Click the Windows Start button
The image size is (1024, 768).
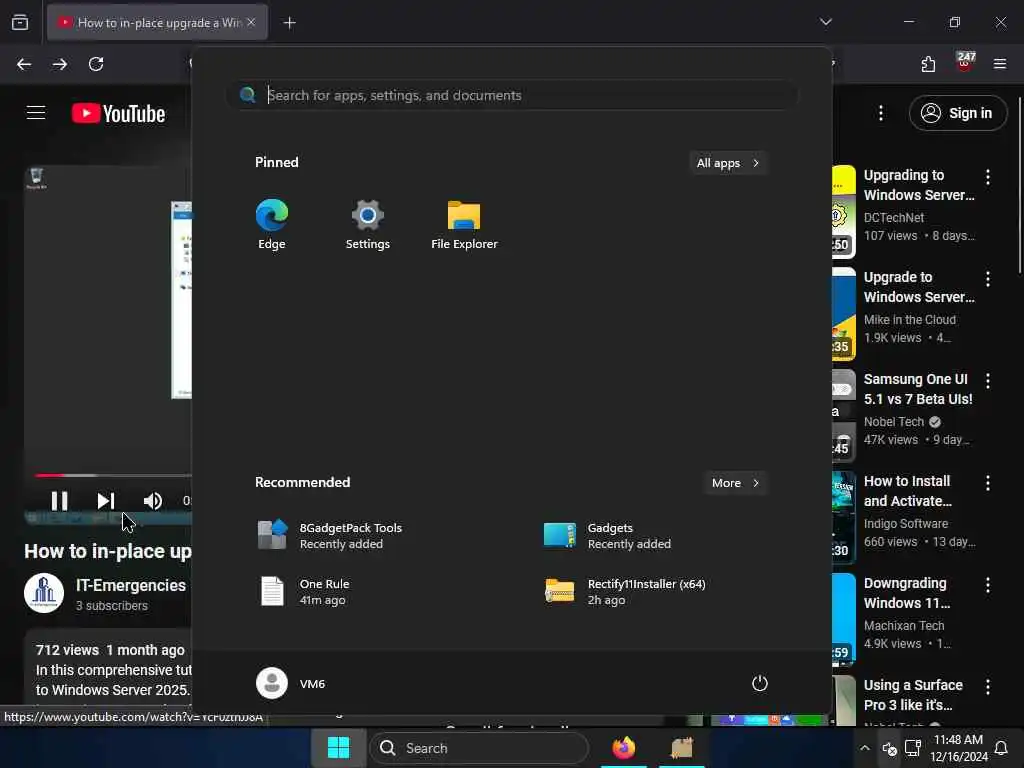point(338,748)
